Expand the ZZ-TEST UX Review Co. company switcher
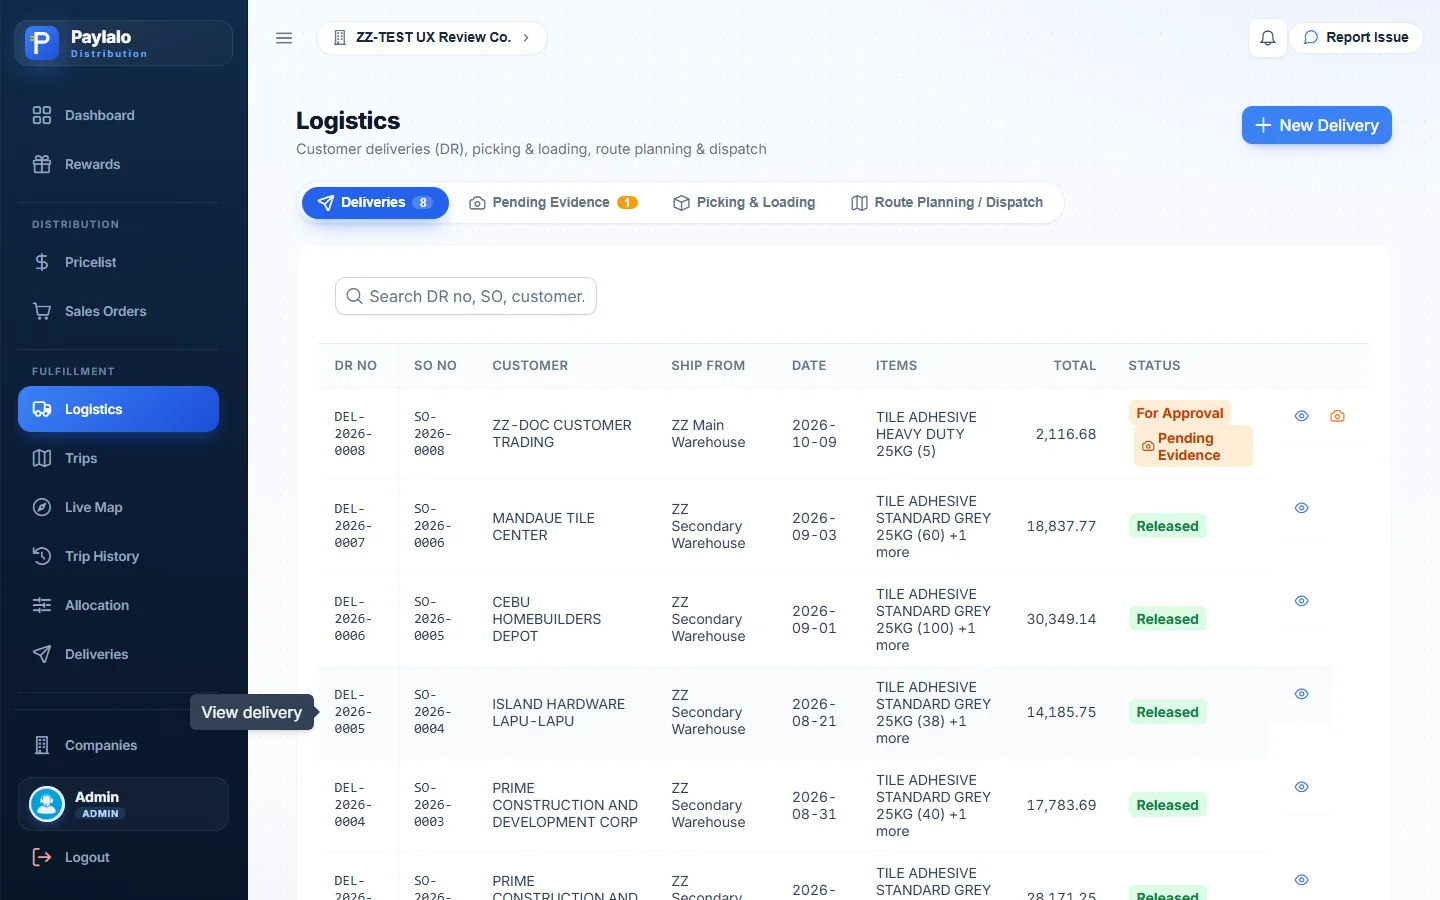Viewport: 1440px width, 900px height. point(432,38)
